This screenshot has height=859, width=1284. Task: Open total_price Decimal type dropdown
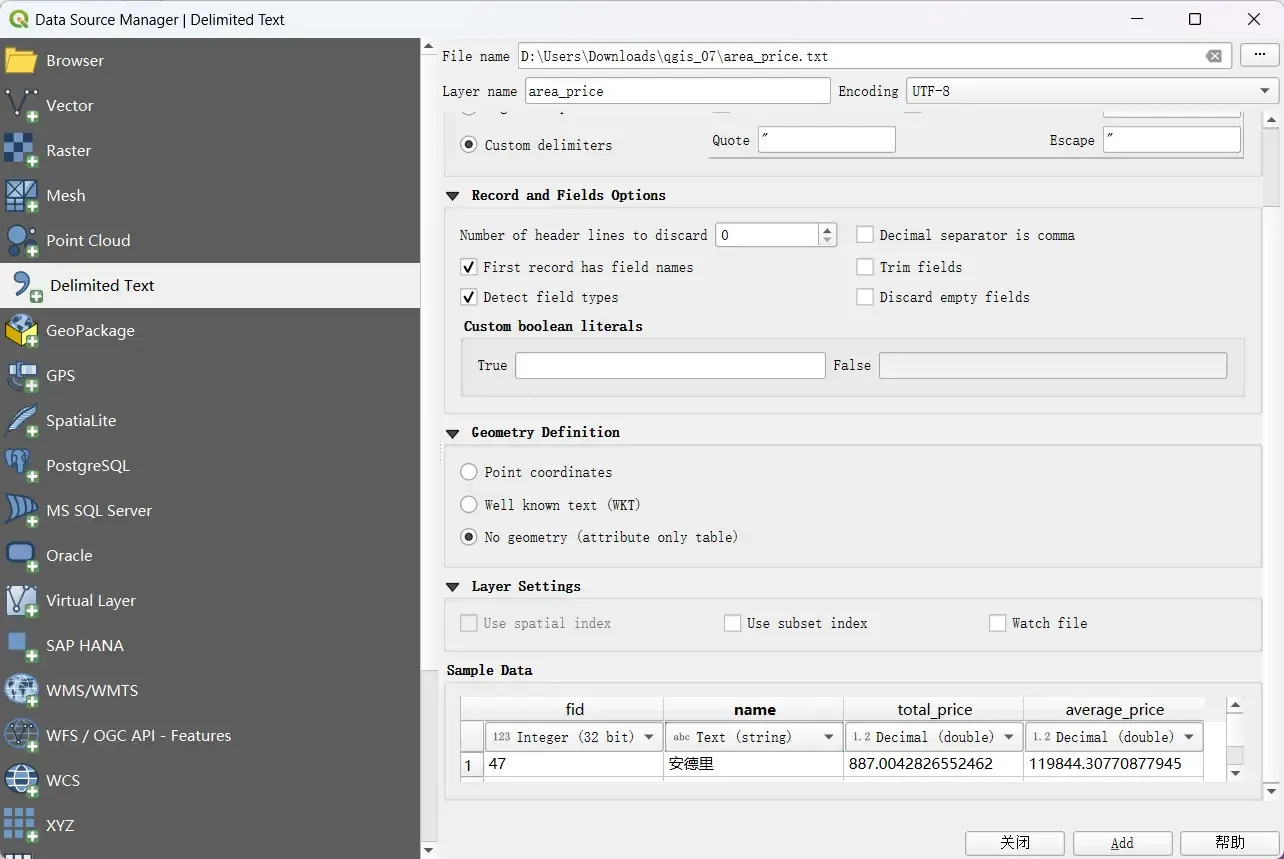[x=933, y=737]
